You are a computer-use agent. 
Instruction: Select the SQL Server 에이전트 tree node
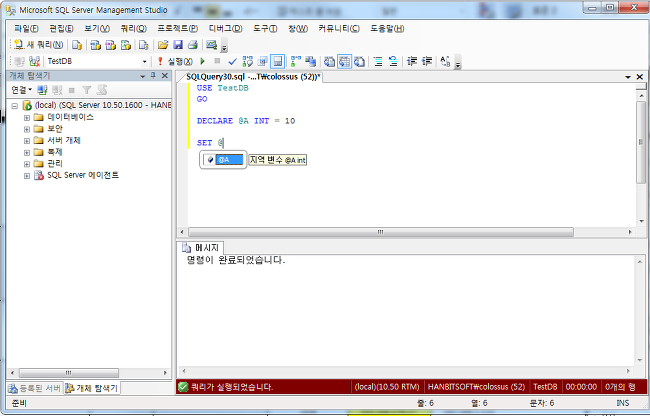(82, 175)
